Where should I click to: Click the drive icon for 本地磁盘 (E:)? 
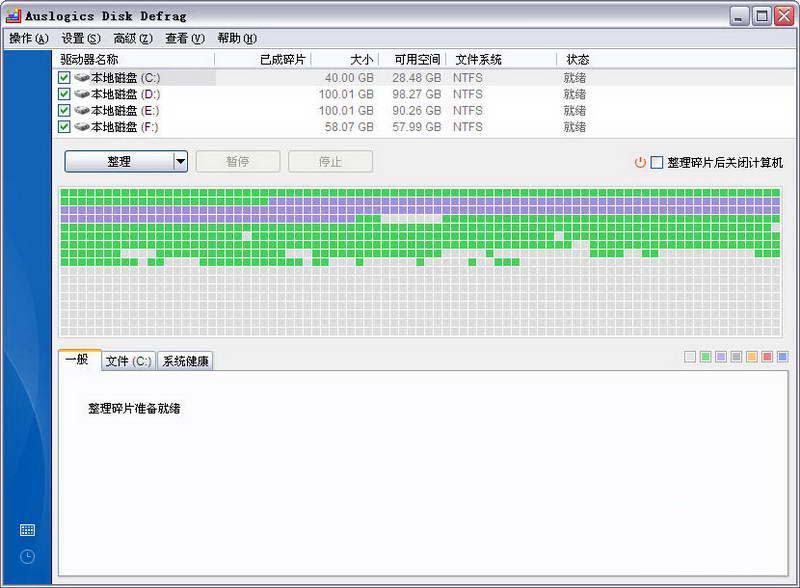[81, 110]
